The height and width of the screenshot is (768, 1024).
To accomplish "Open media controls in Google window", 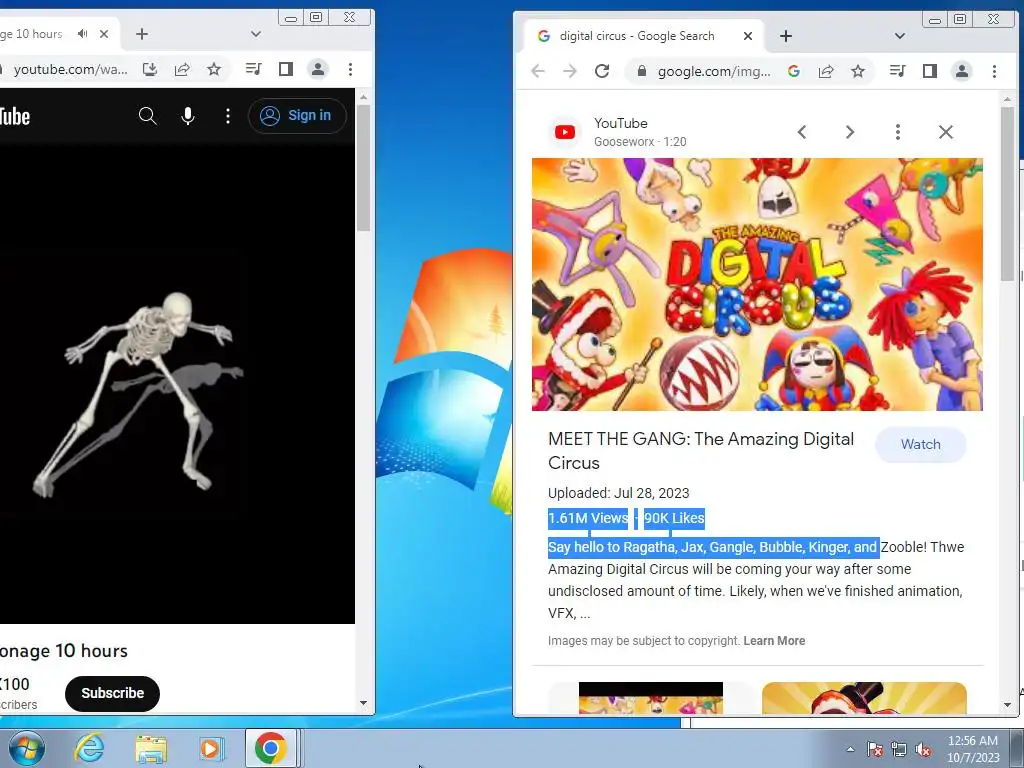I will click(897, 71).
